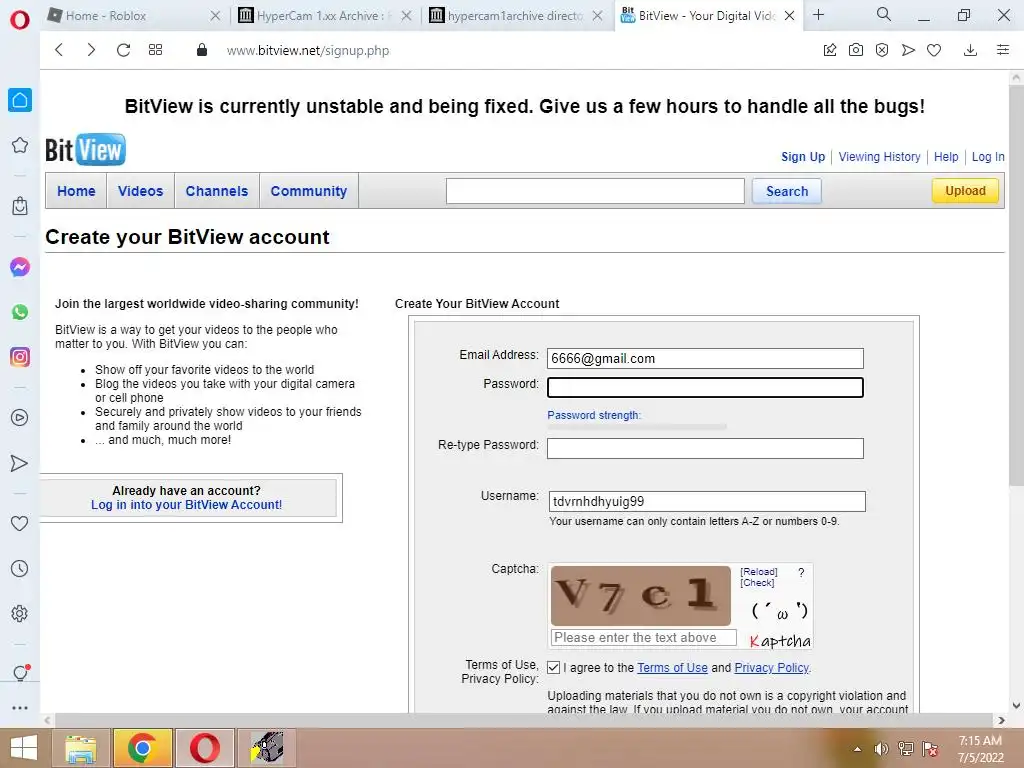Click the vertical page scrollbar
Viewport: 1024px width, 768px height.
click(1016, 285)
